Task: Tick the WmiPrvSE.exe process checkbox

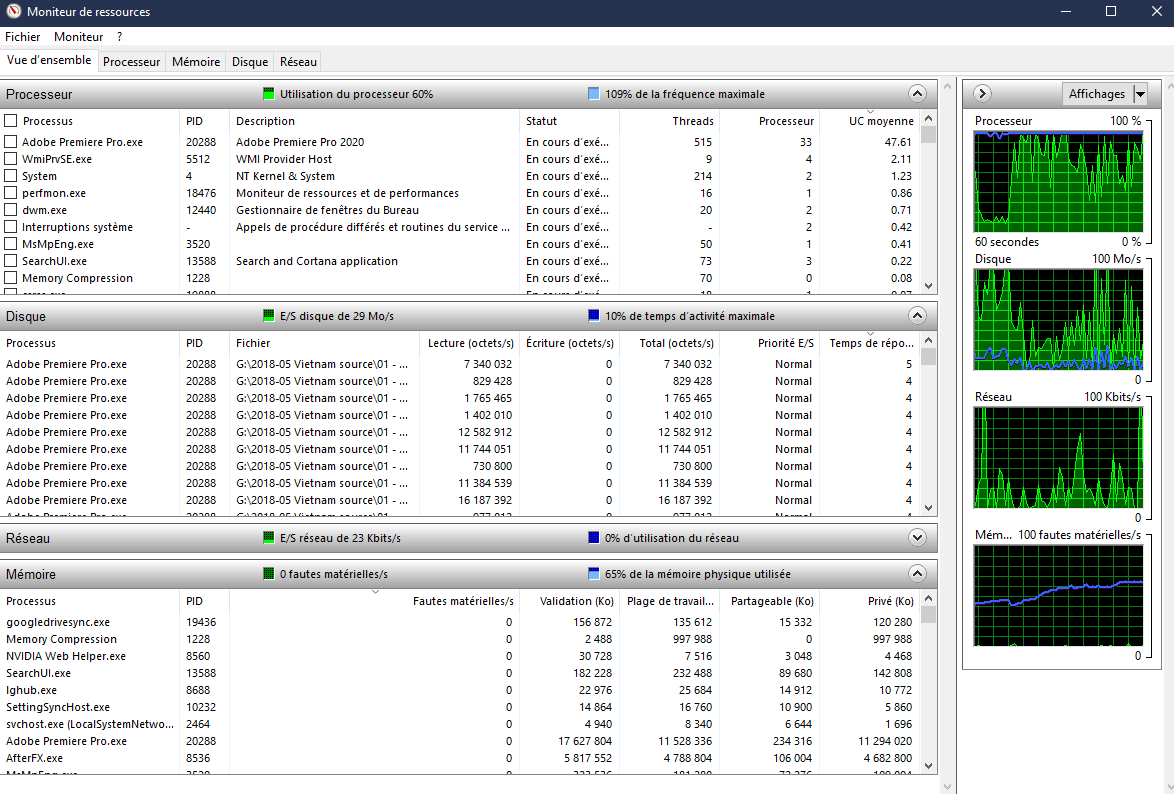Action: 11,159
